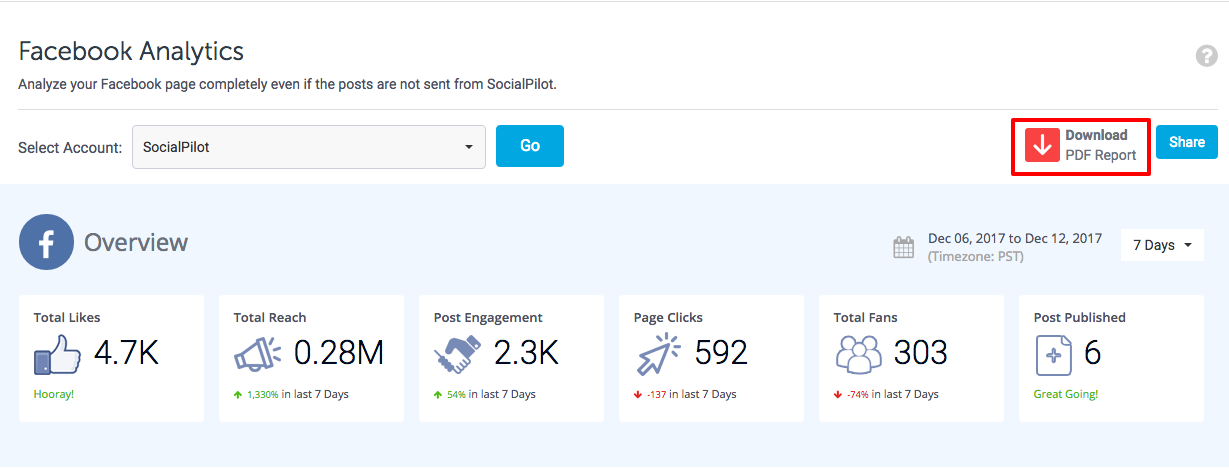Click the Share button

(x=1187, y=142)
